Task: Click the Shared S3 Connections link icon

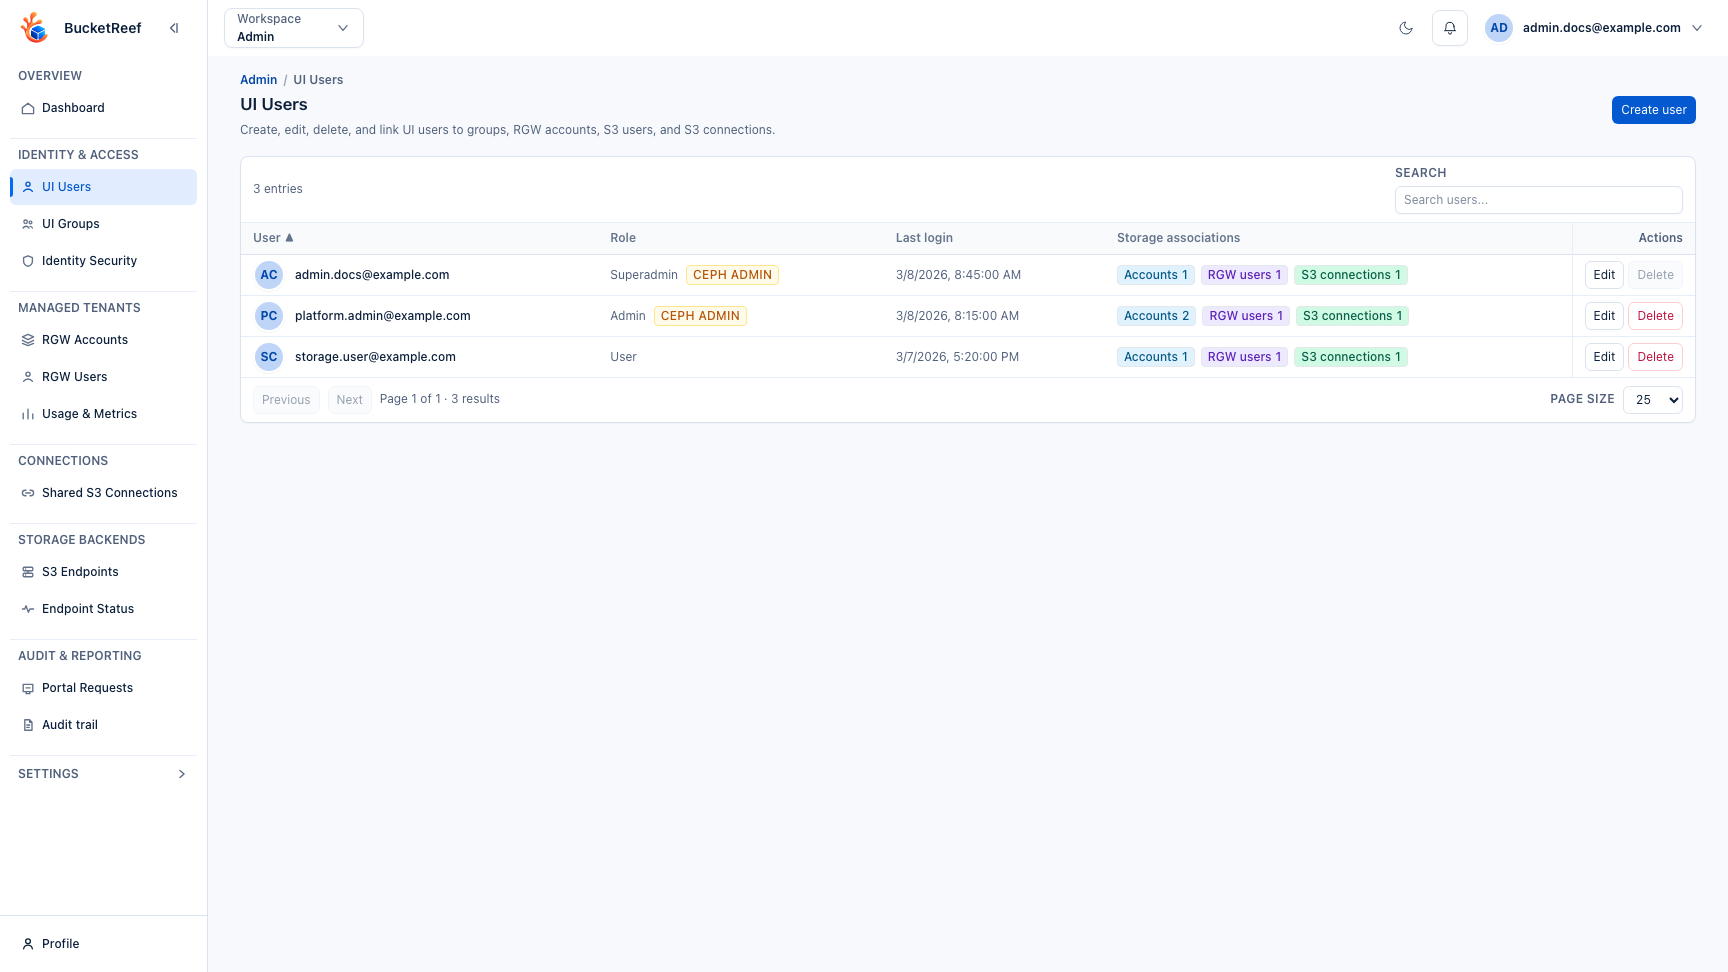Action: 28,493
